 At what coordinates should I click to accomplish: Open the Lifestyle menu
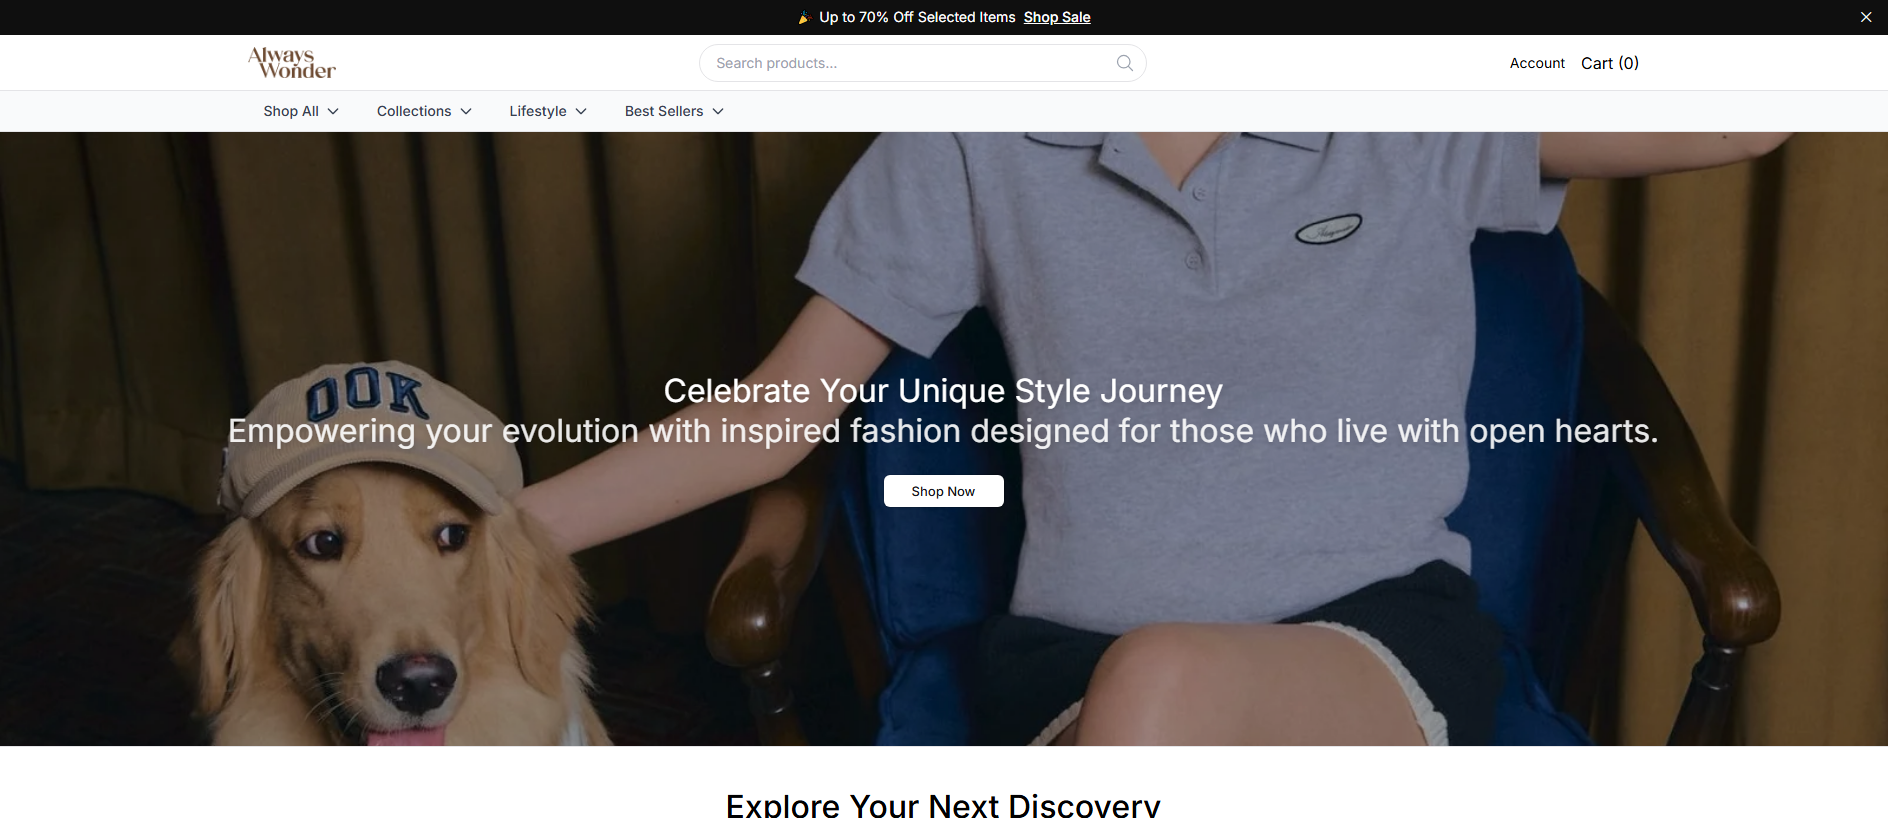548,111
